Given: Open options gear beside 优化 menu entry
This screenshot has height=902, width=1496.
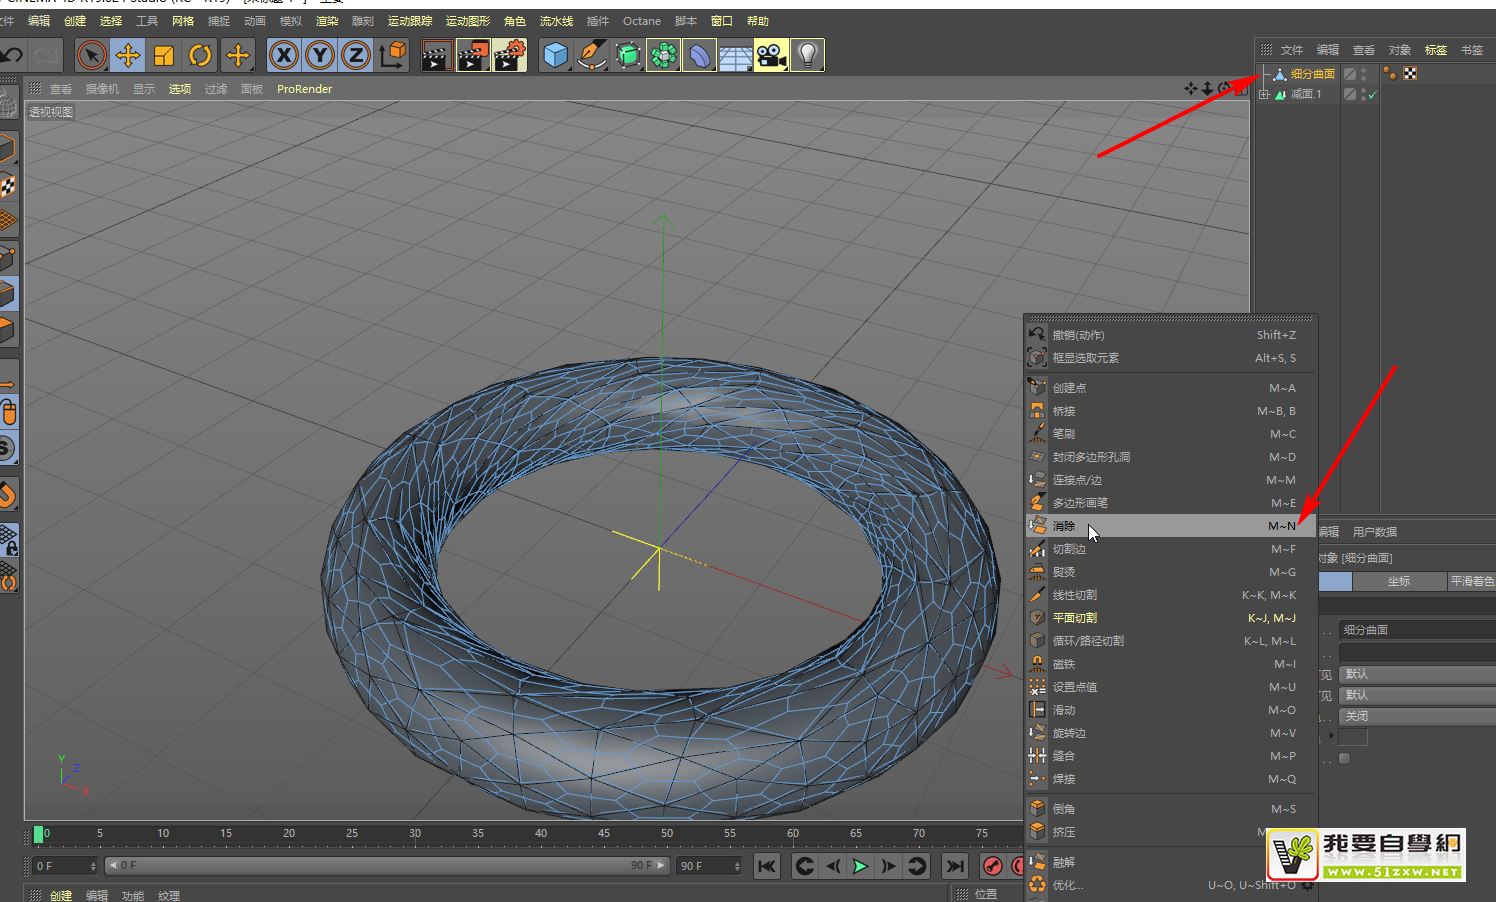Looking at the screenshot, I should pos(1308,885).
